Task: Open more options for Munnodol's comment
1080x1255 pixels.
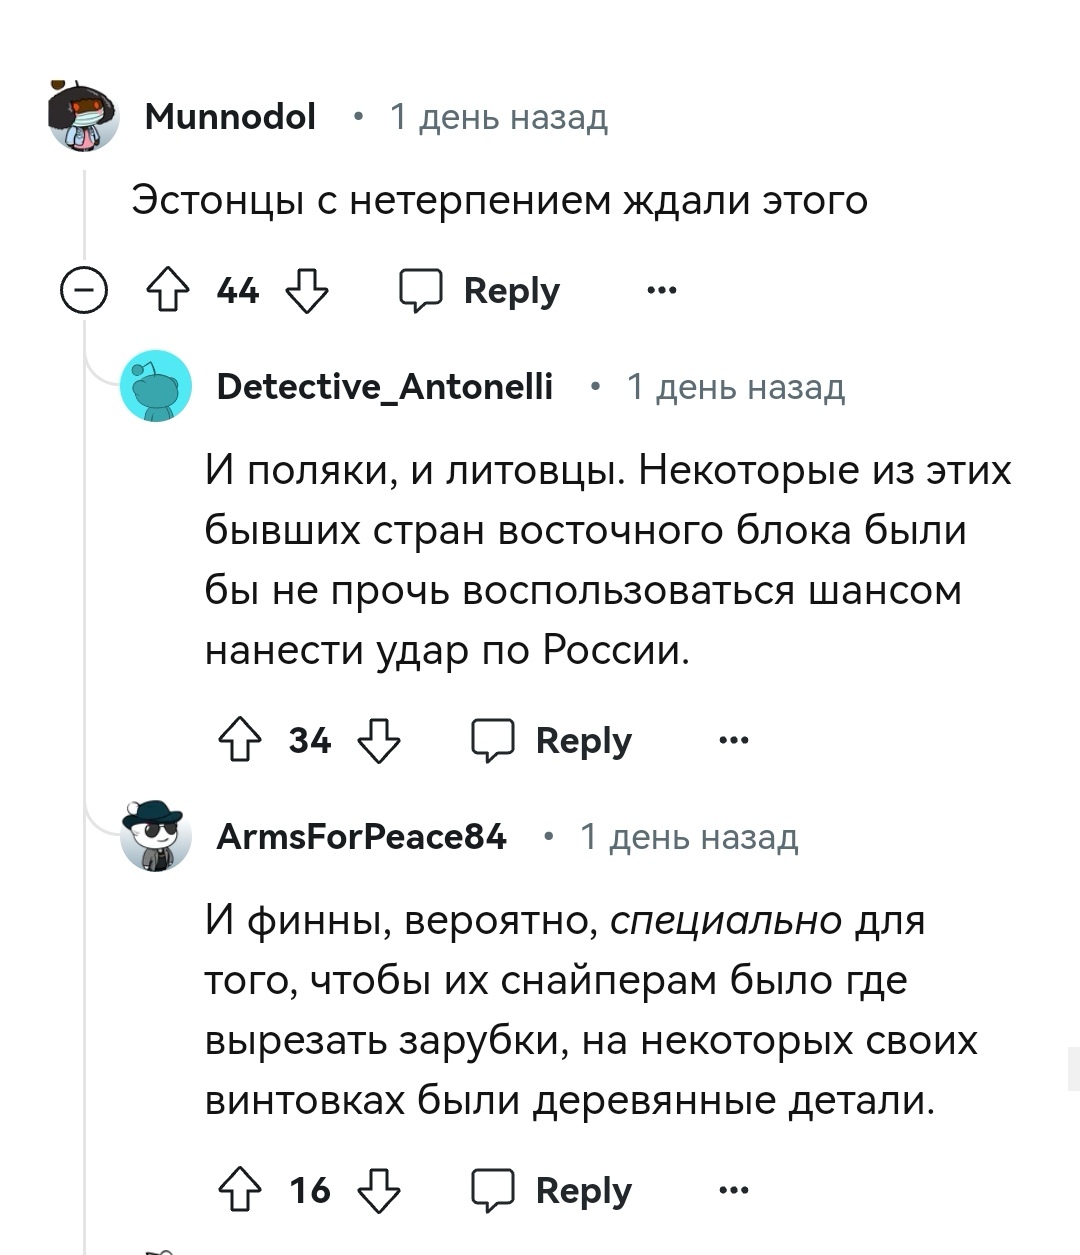Action: coord(661,291)
